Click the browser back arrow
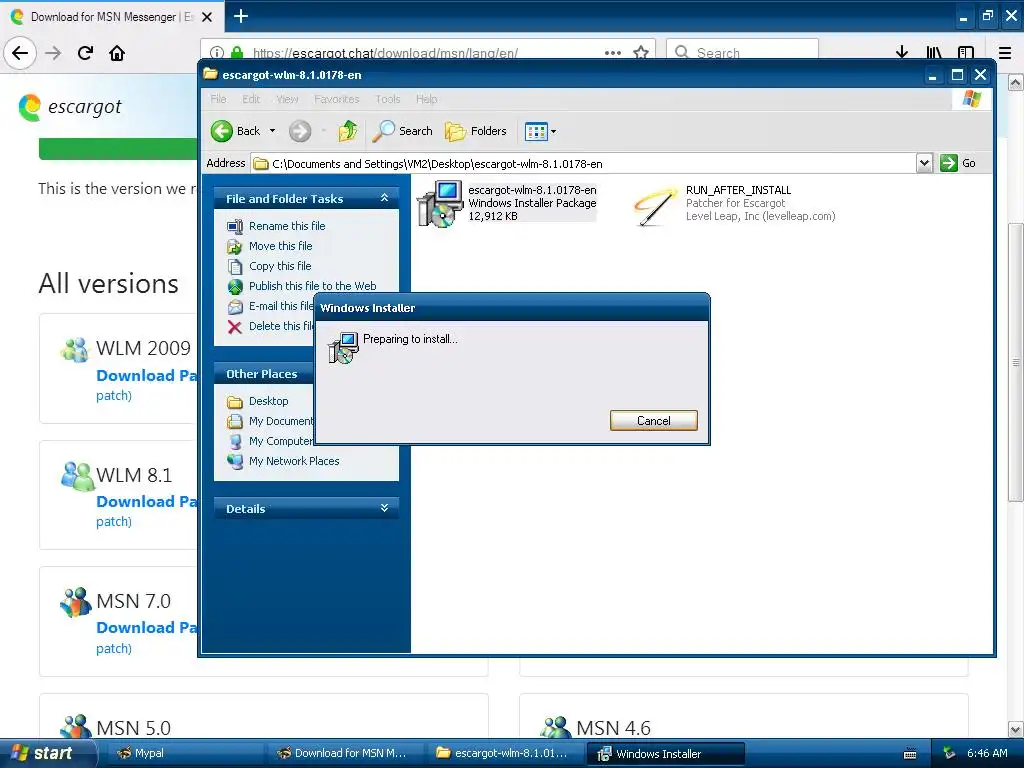 pyautogui.click(x=20, y=53)
